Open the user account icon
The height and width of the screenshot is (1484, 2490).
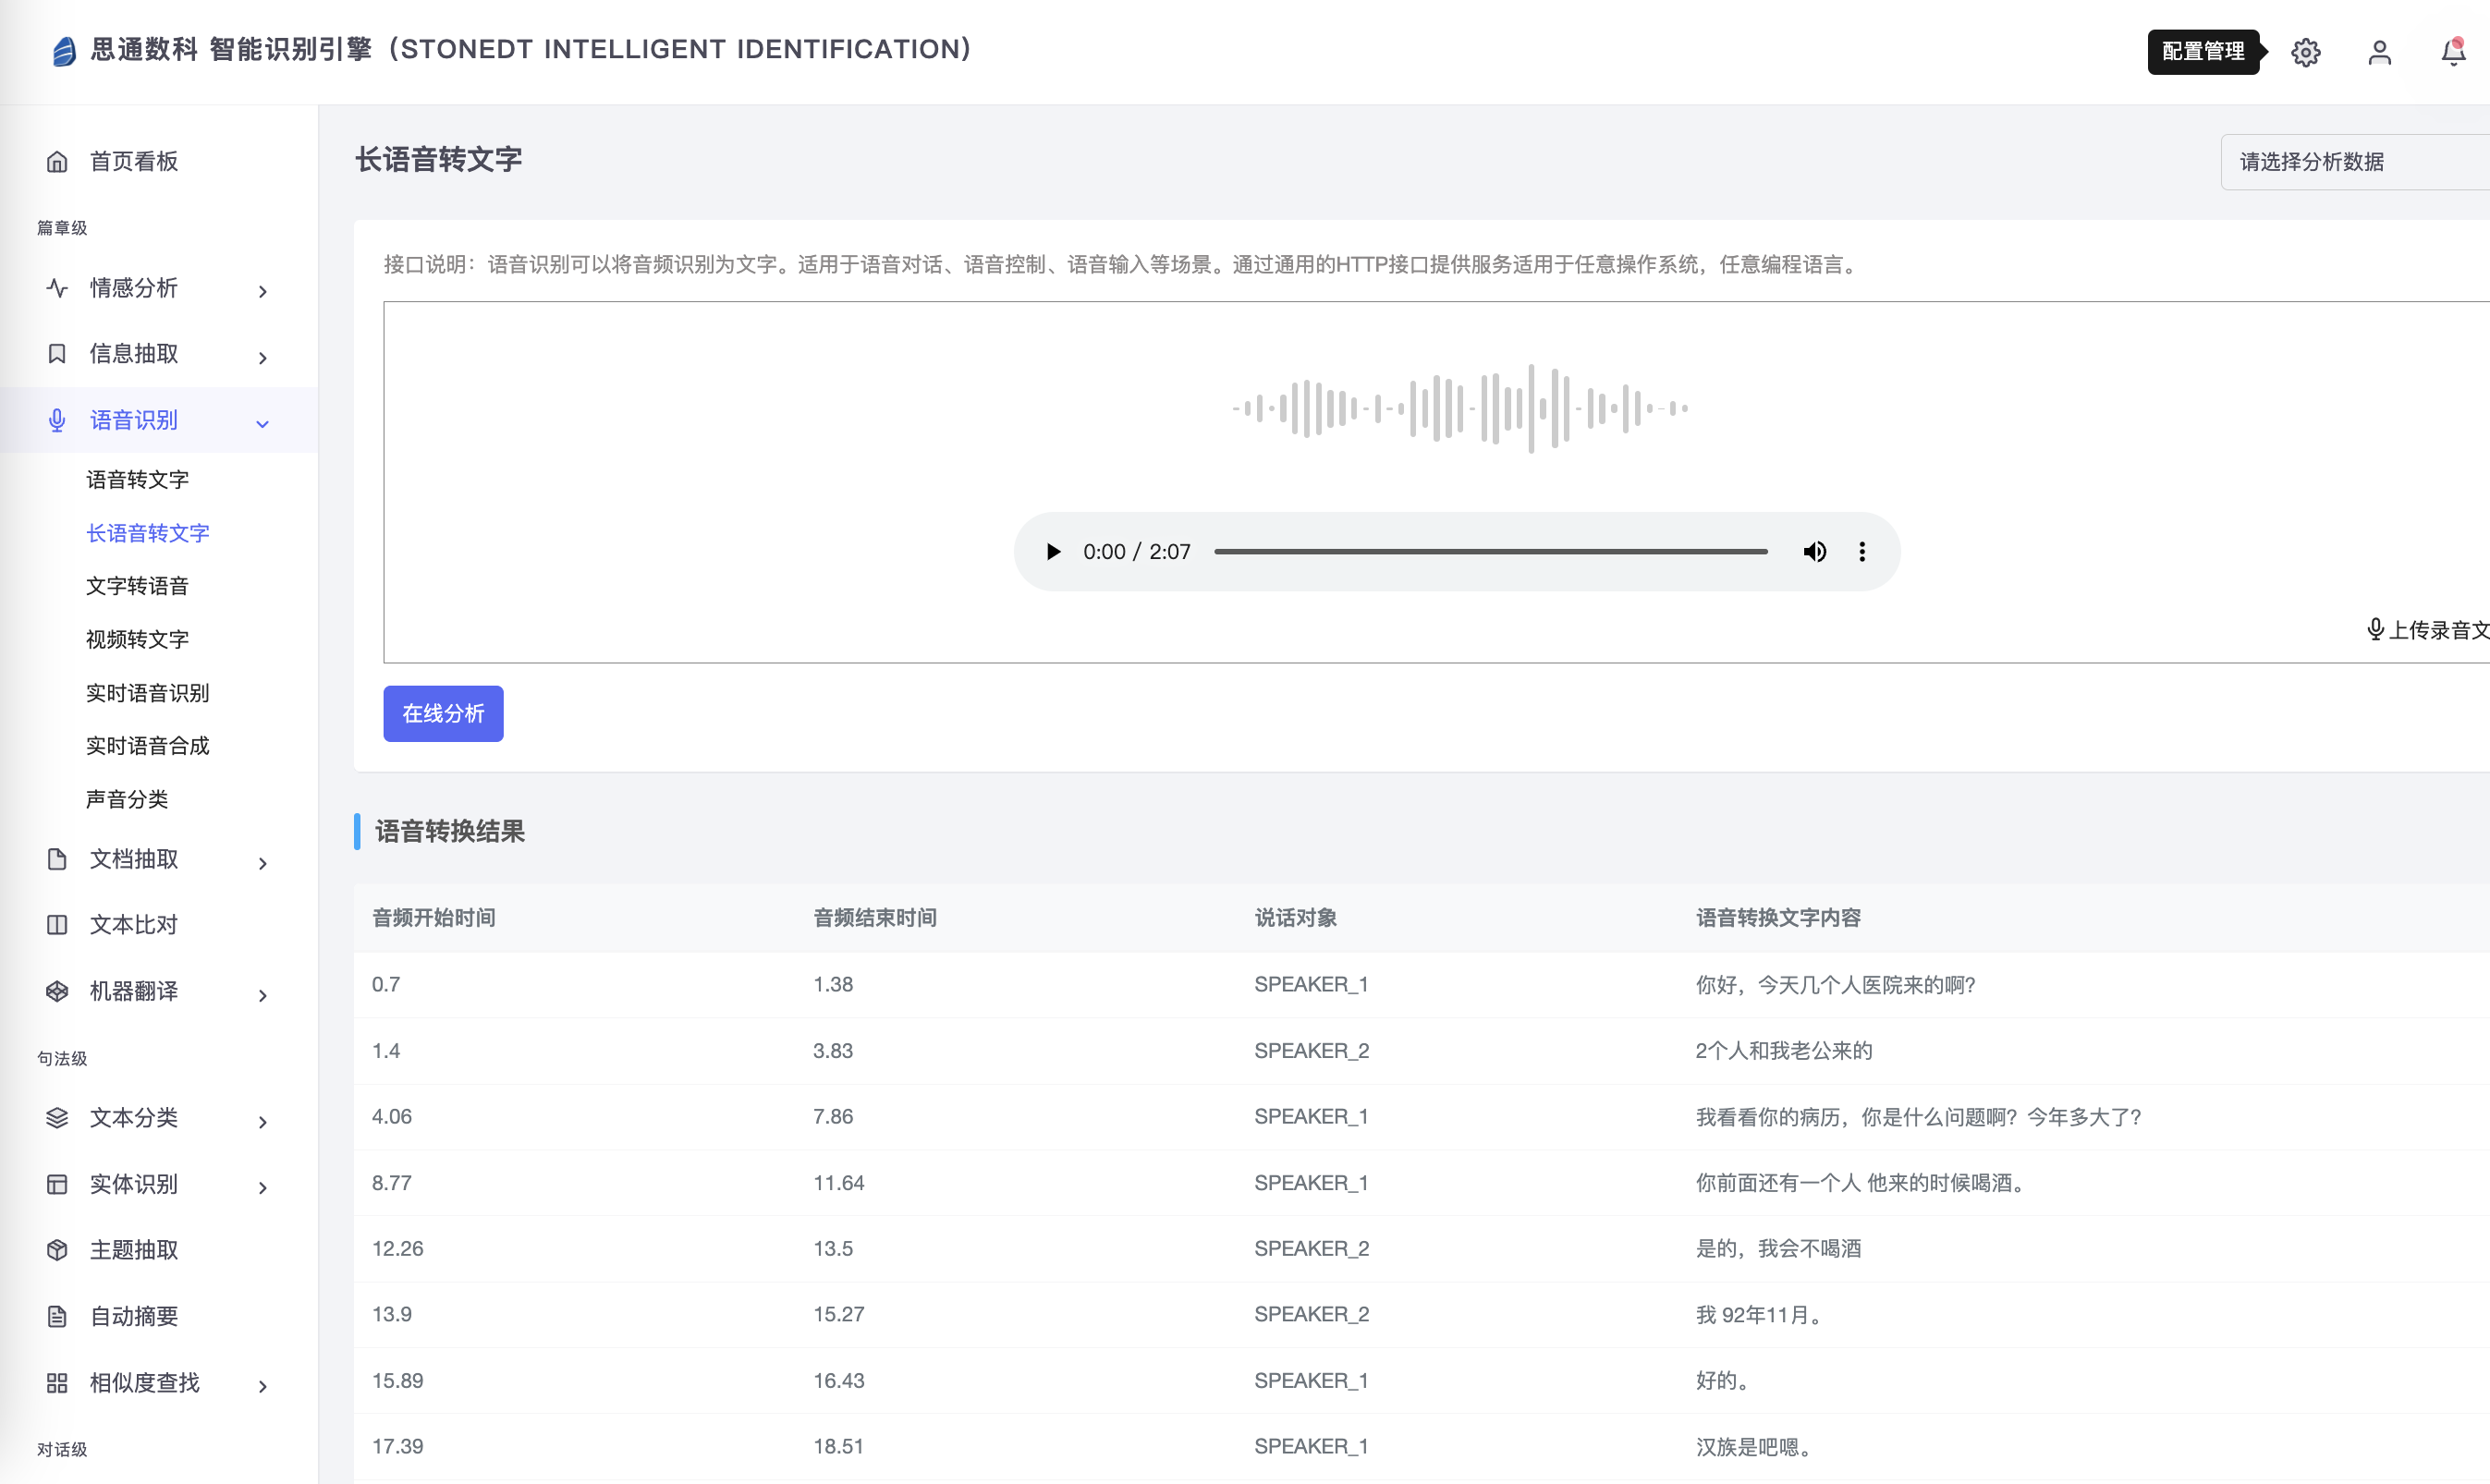[2379, 53]
